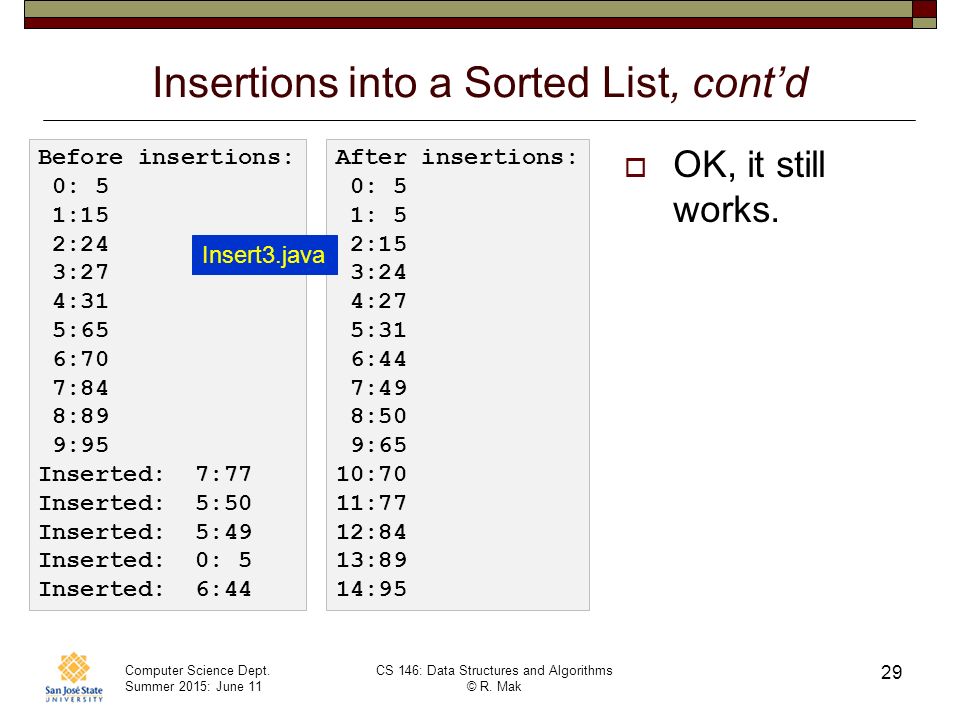Click the slide number 29
The height and width of the screenshot is (720, 960).
pos(891,672)
